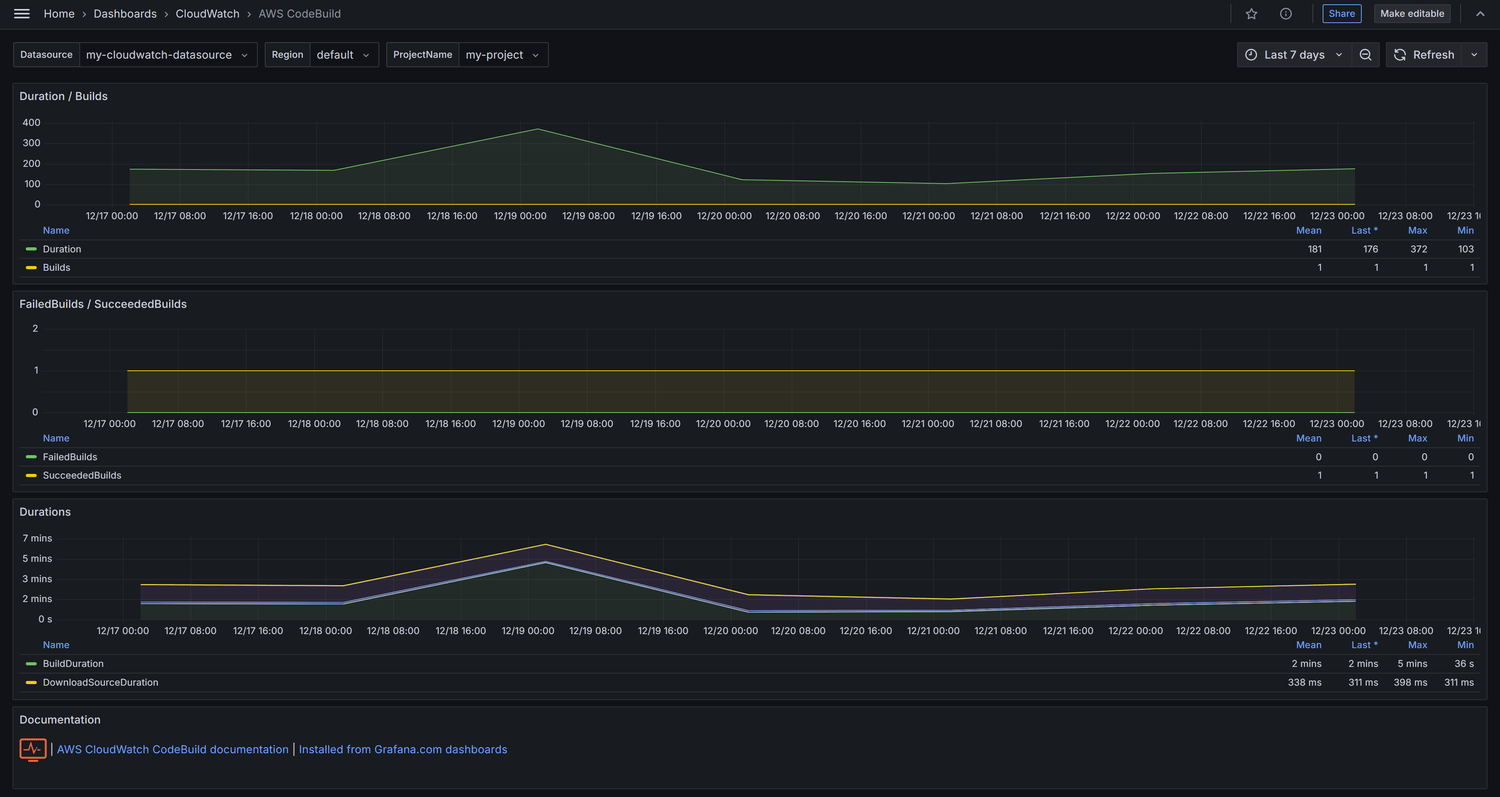Click the yellow Builds legend color swatch
Viewport: 1500px width, 797px height.
(x=31, y=268)
